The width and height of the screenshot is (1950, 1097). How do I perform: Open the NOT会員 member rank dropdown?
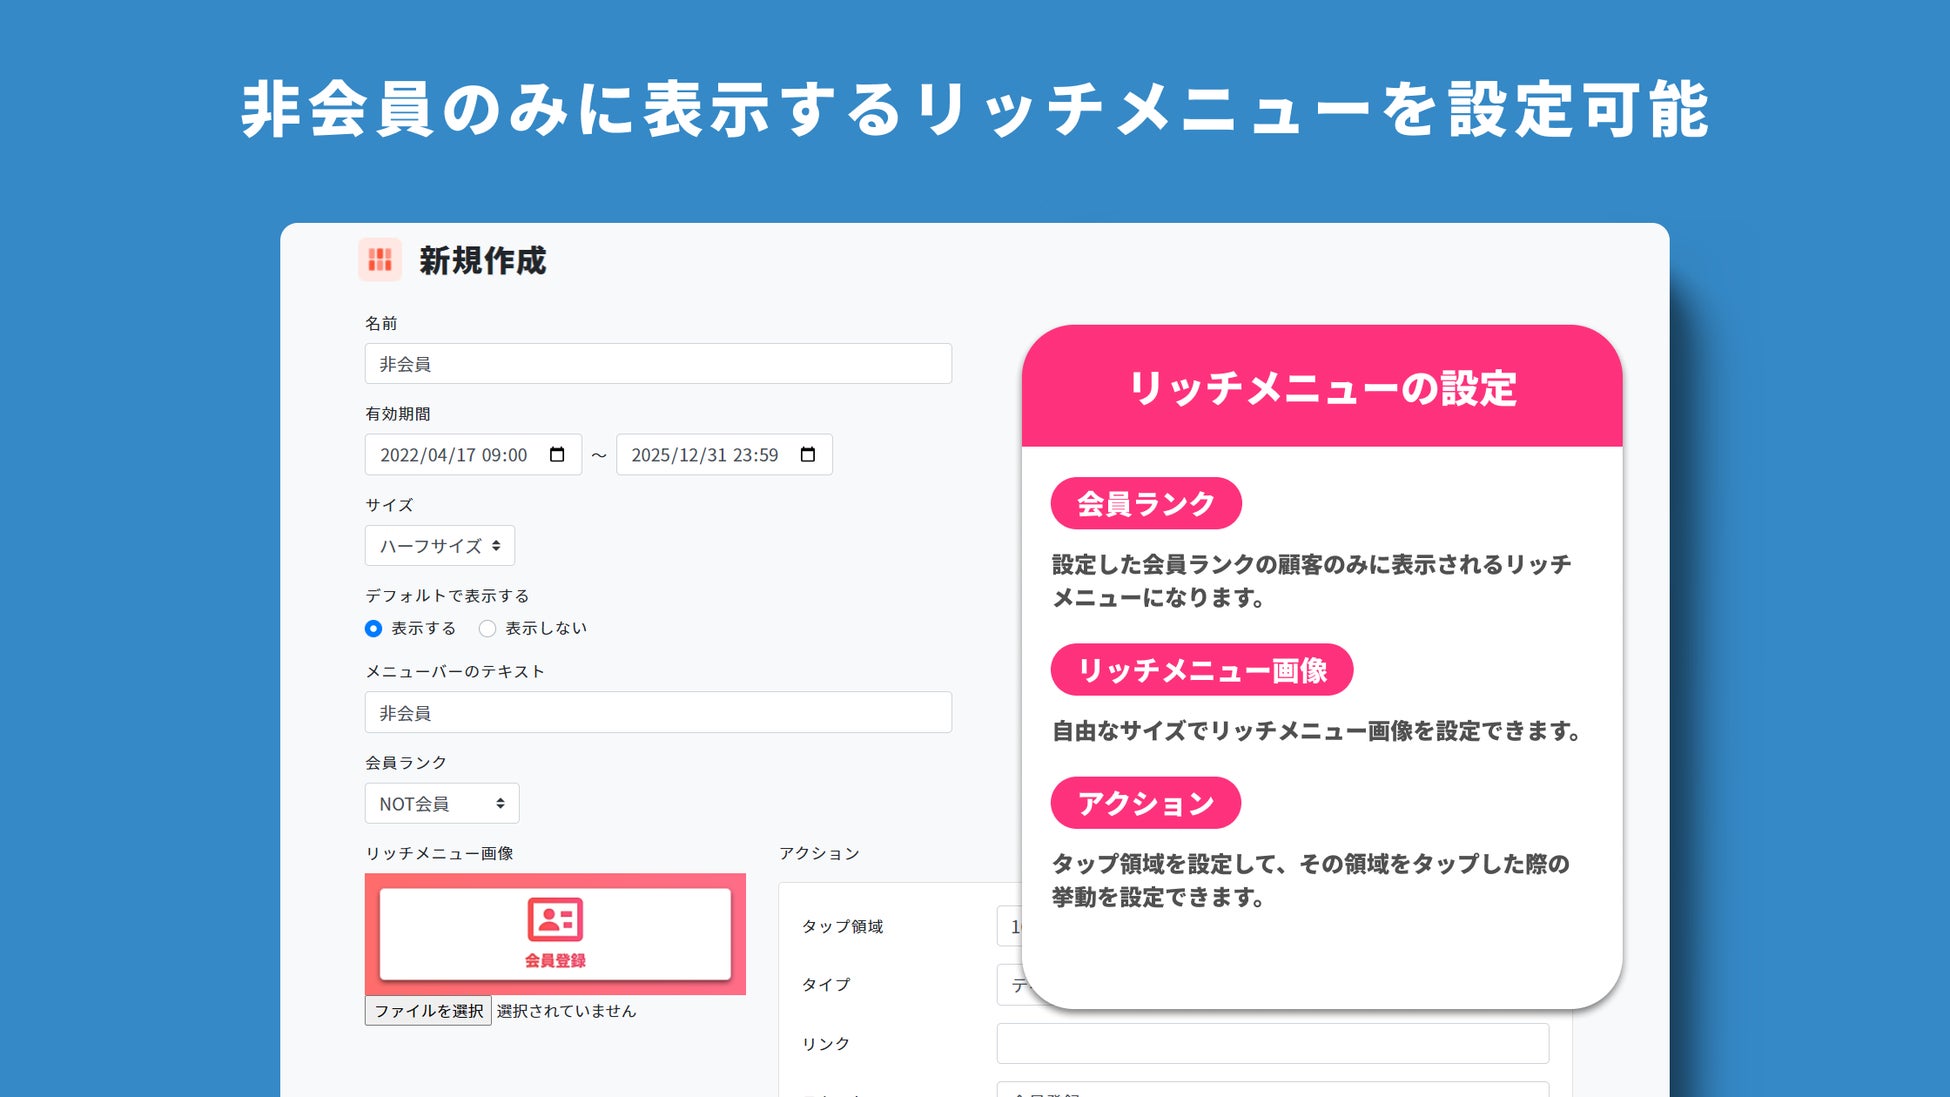442,803
